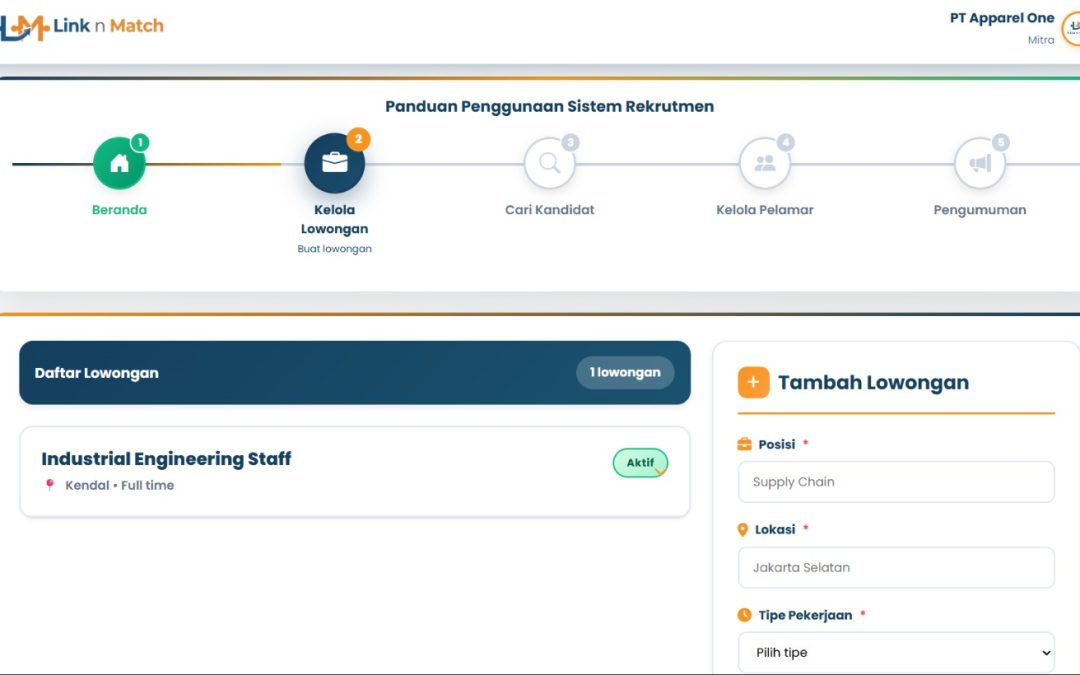The image size is (1080, 675).
Task: Click the PT Apparel One account name
Action: pos(1001,18)
